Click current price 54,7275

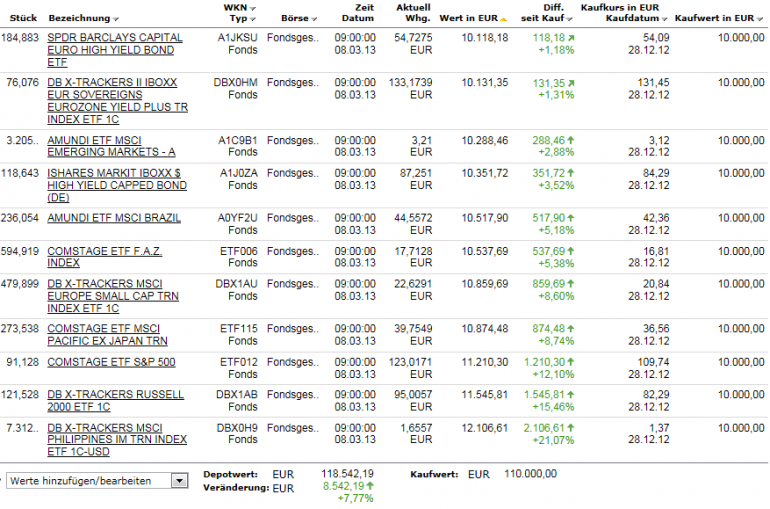coord(413,38)
